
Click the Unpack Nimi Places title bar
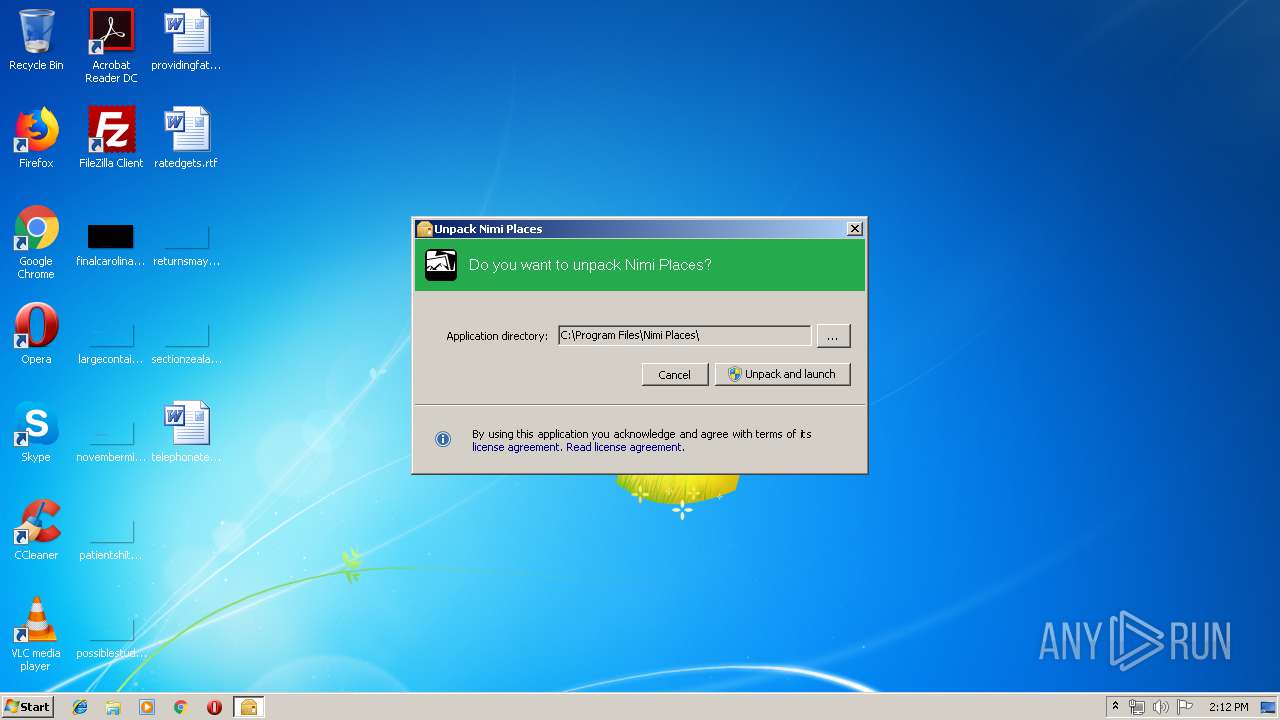point(640,229)
